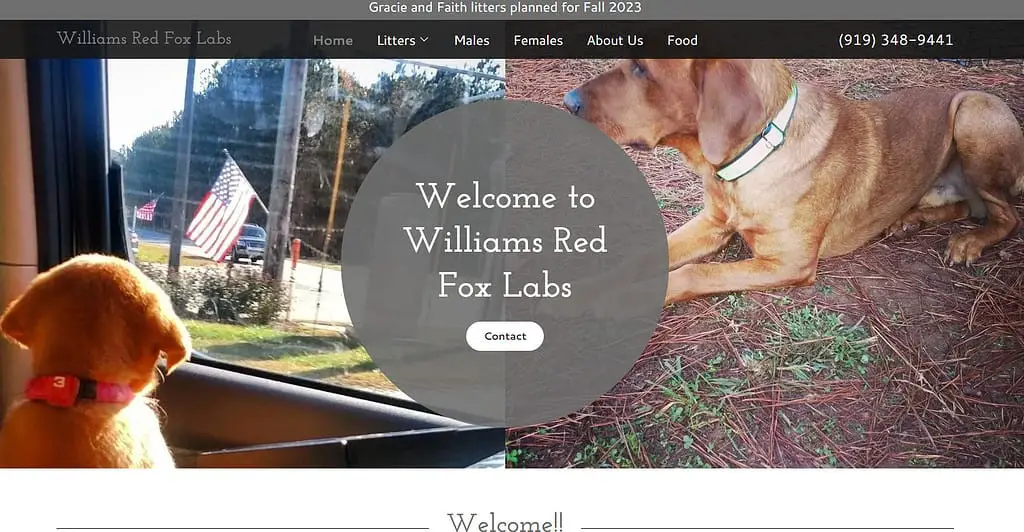The width and height of the screenshot is (1024, 532).
Task: Navigate to About Us
Action: [x=615, y=40]
